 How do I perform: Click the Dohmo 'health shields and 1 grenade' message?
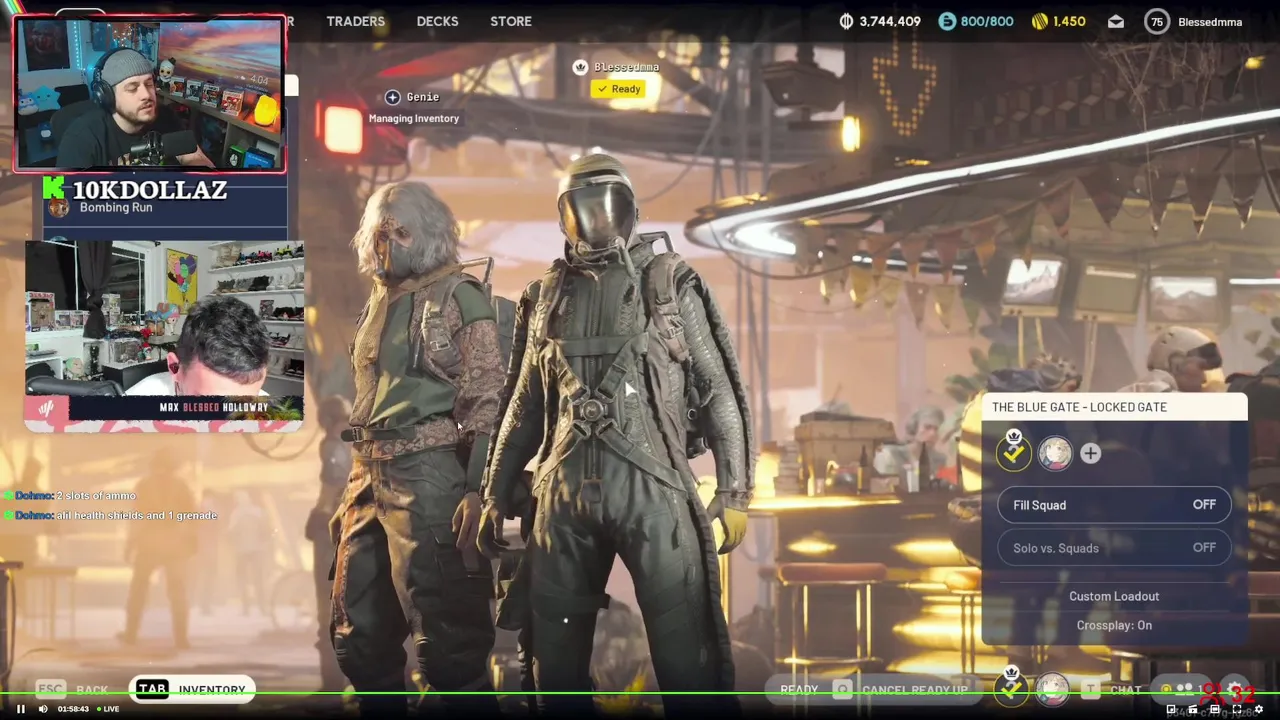coord(110,515)
